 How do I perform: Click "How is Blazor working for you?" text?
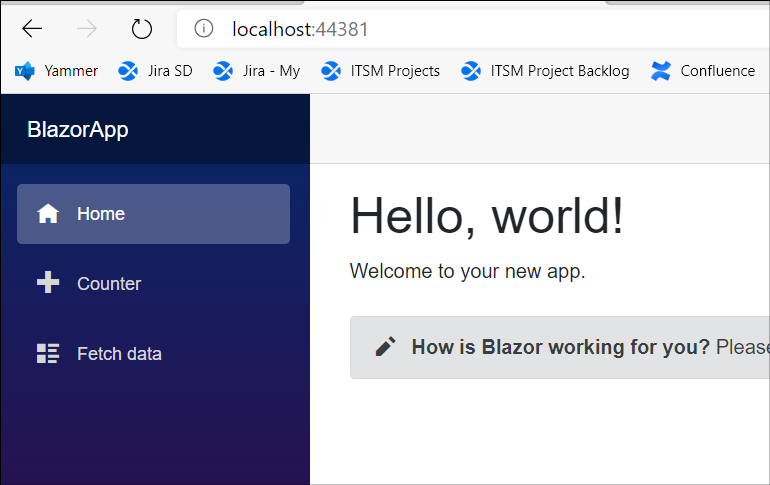561,347
